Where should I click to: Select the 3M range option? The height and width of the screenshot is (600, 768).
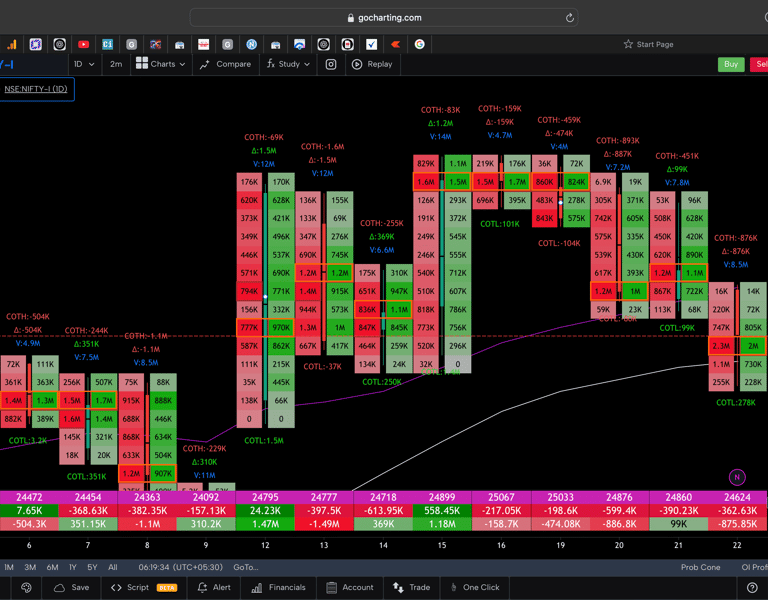tap(30, 567)
